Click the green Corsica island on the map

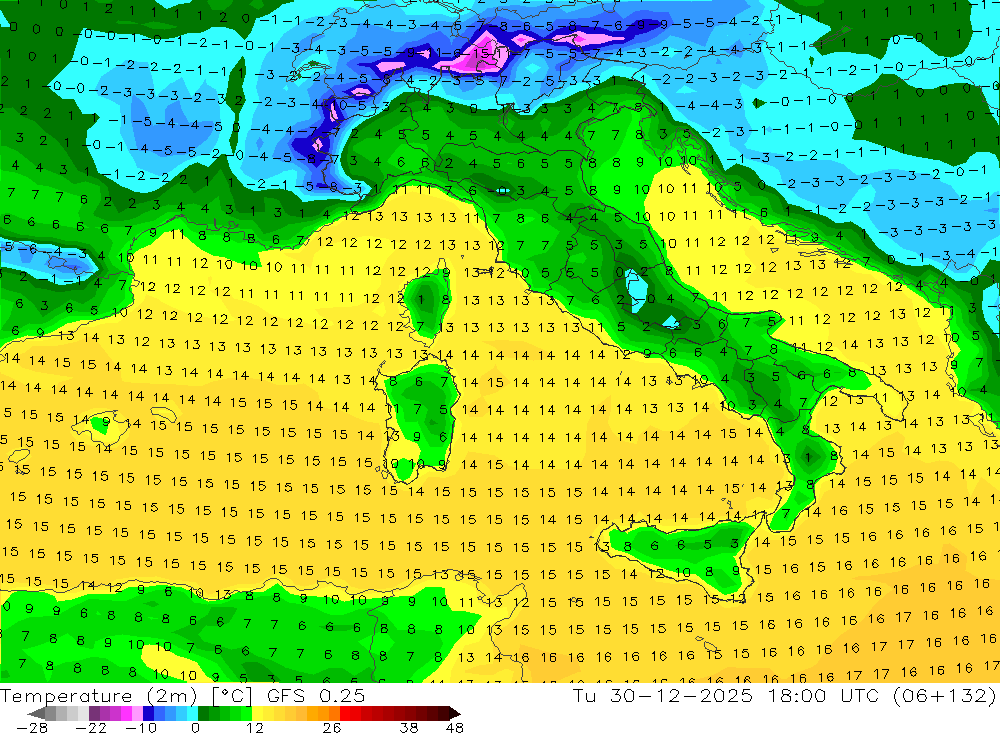click(426, 303)
